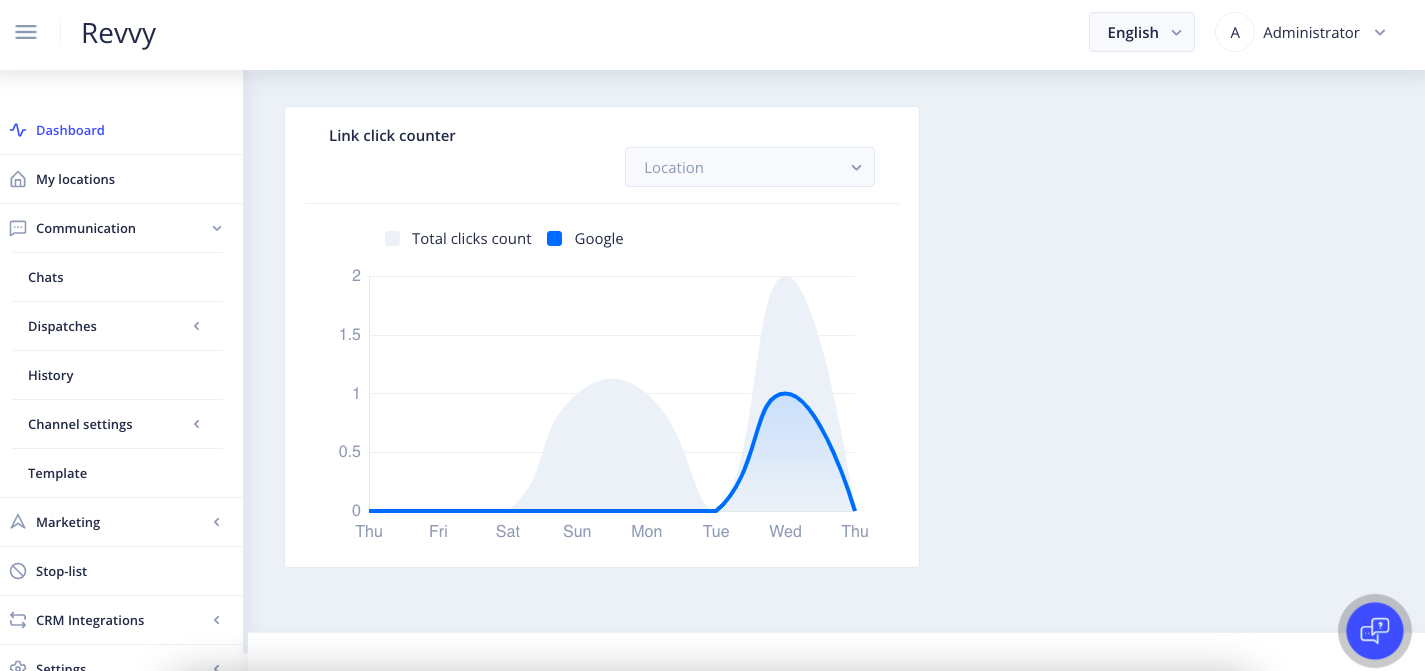Image resolution: width=1425 pixels, height=671 pixels.
Task: Open Template menu item
Action: pos(57,473)
